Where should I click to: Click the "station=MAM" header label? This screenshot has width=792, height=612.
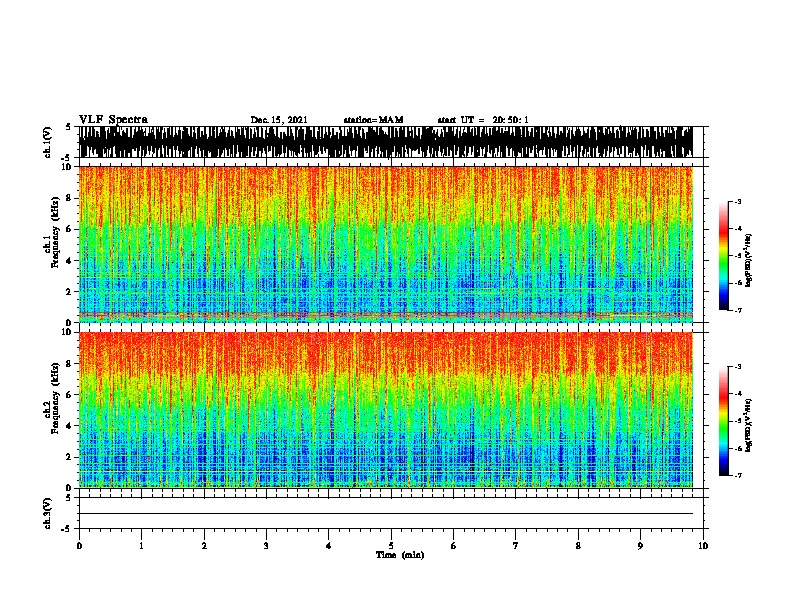pos(373,120)
